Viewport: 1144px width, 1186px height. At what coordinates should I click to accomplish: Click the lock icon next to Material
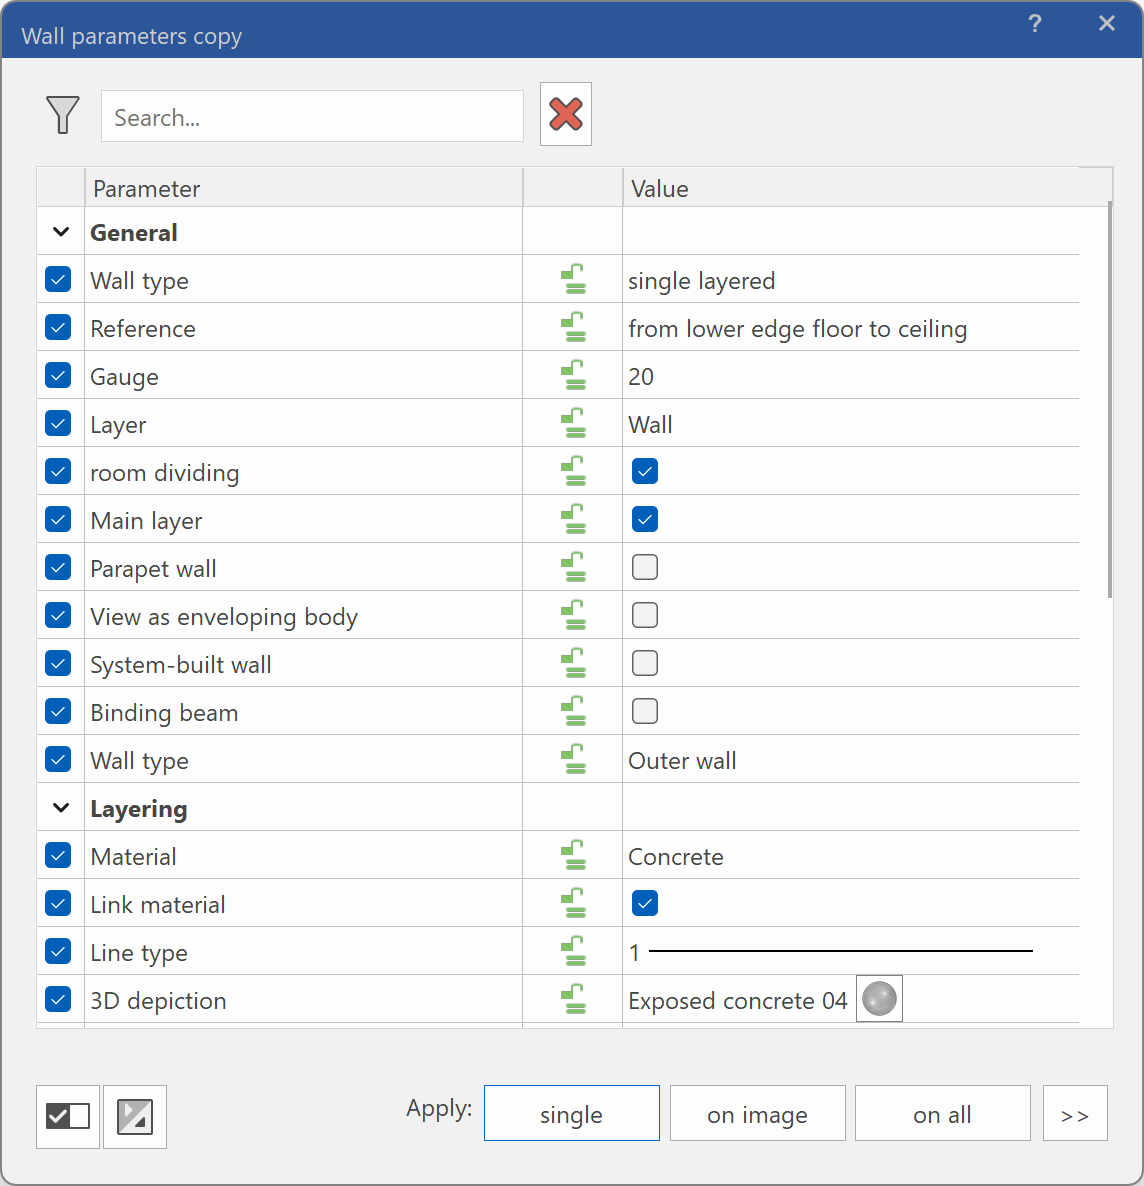coord(572,855)
